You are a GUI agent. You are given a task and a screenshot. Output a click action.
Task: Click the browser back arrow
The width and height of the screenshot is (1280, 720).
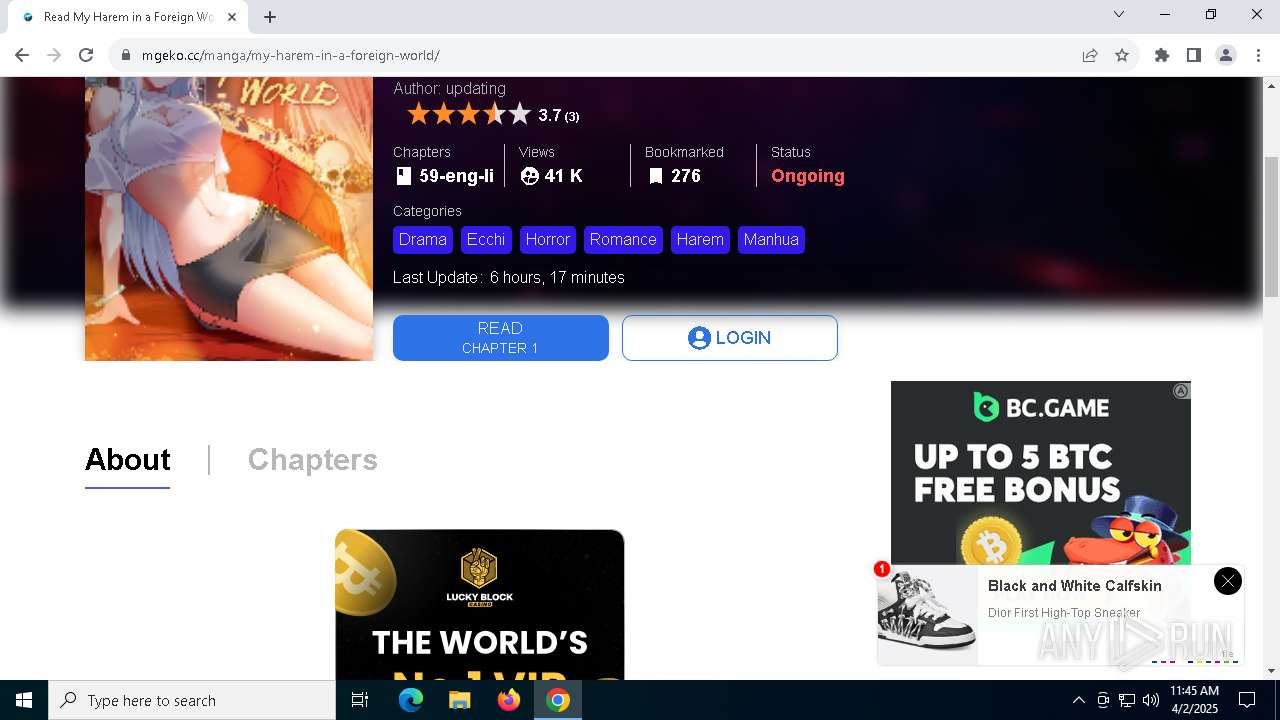(x=22, y=55)
